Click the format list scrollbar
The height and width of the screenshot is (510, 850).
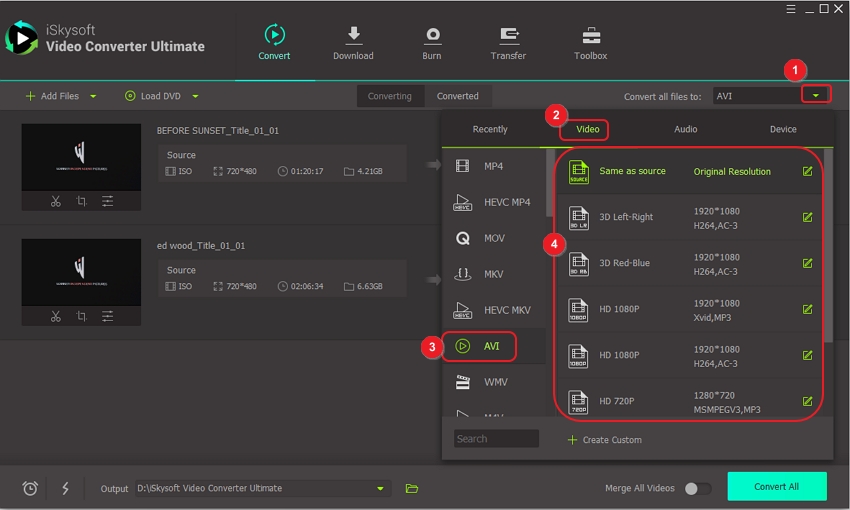pos(550,183)
